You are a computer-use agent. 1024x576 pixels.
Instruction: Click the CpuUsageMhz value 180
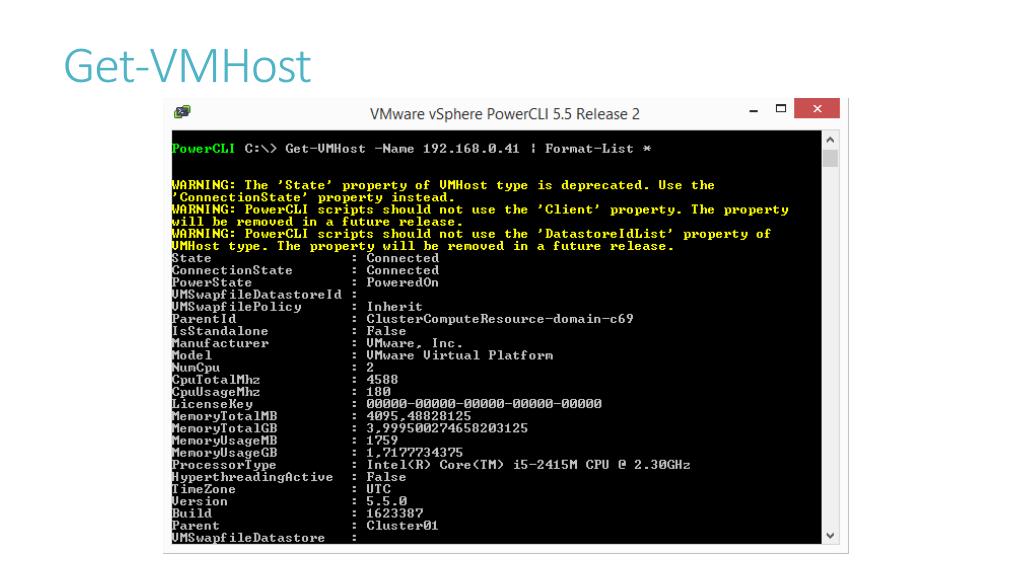click(x=378, y=392)
